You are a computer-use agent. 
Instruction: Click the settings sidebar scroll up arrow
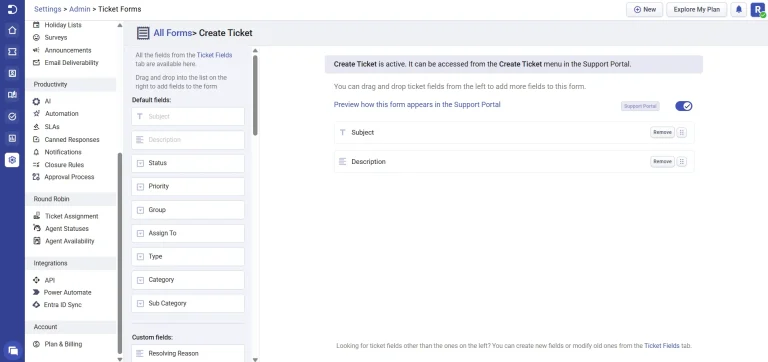pyautogui.click(x=120, y=25)
